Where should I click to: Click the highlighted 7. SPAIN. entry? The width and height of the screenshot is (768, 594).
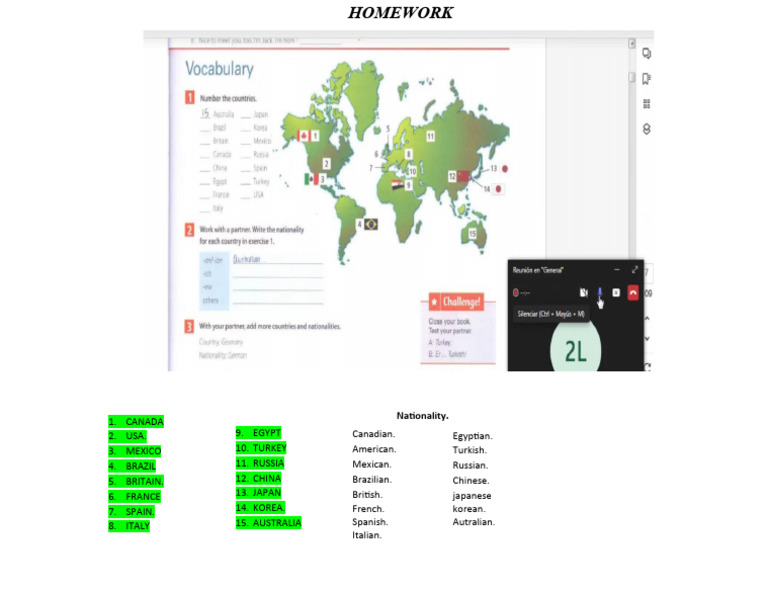(x=132, y=512)
